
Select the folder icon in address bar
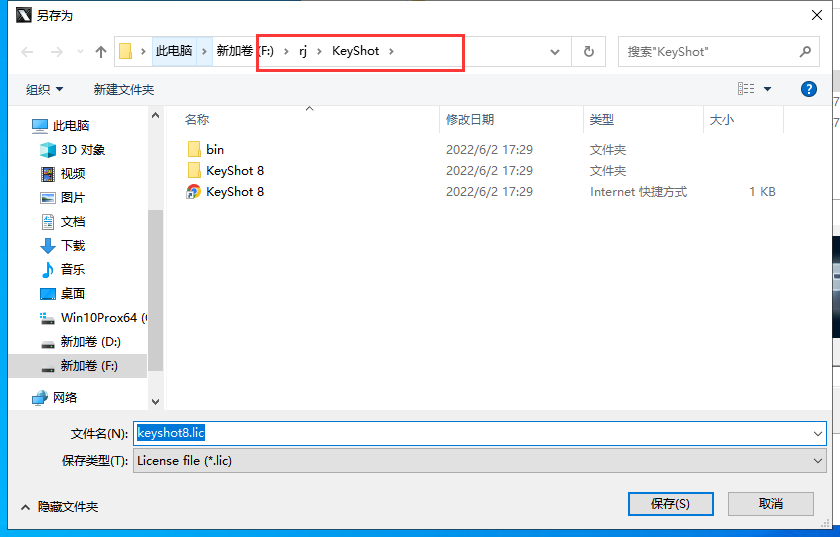pos(125,51)
